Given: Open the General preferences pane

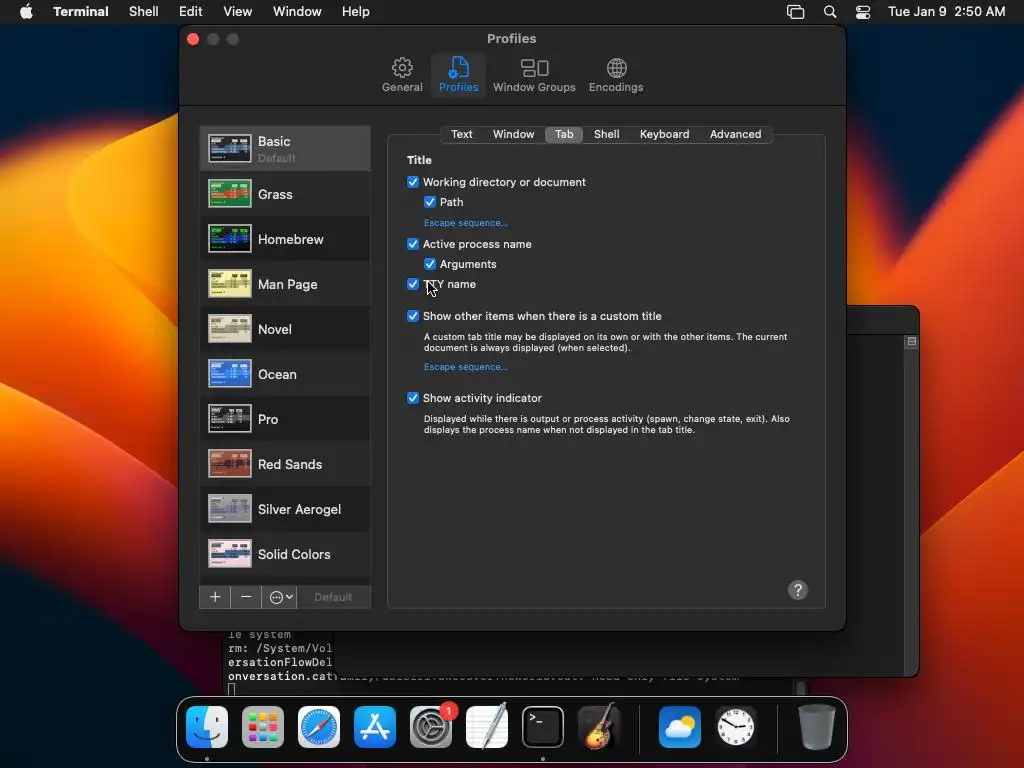Looking at the screenshot, I should click(x=402, y=75).
